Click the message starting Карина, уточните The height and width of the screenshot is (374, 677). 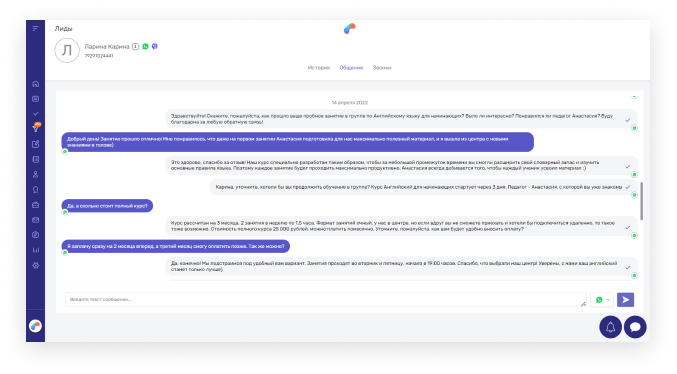pyautogui.click(x=424, y=187)
